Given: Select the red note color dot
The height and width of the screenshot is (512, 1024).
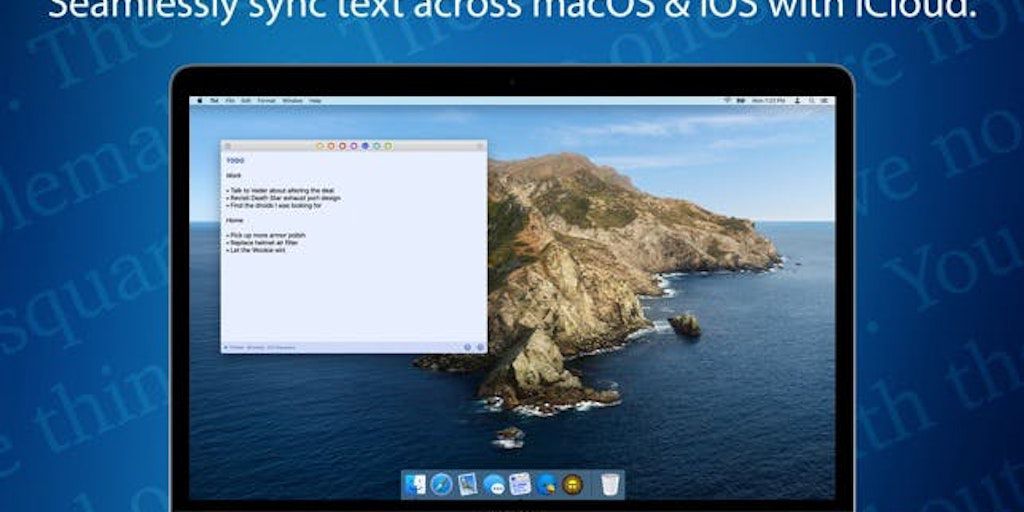Looking at the screenshot, I should pyautogui.click(x=342, y=146).
